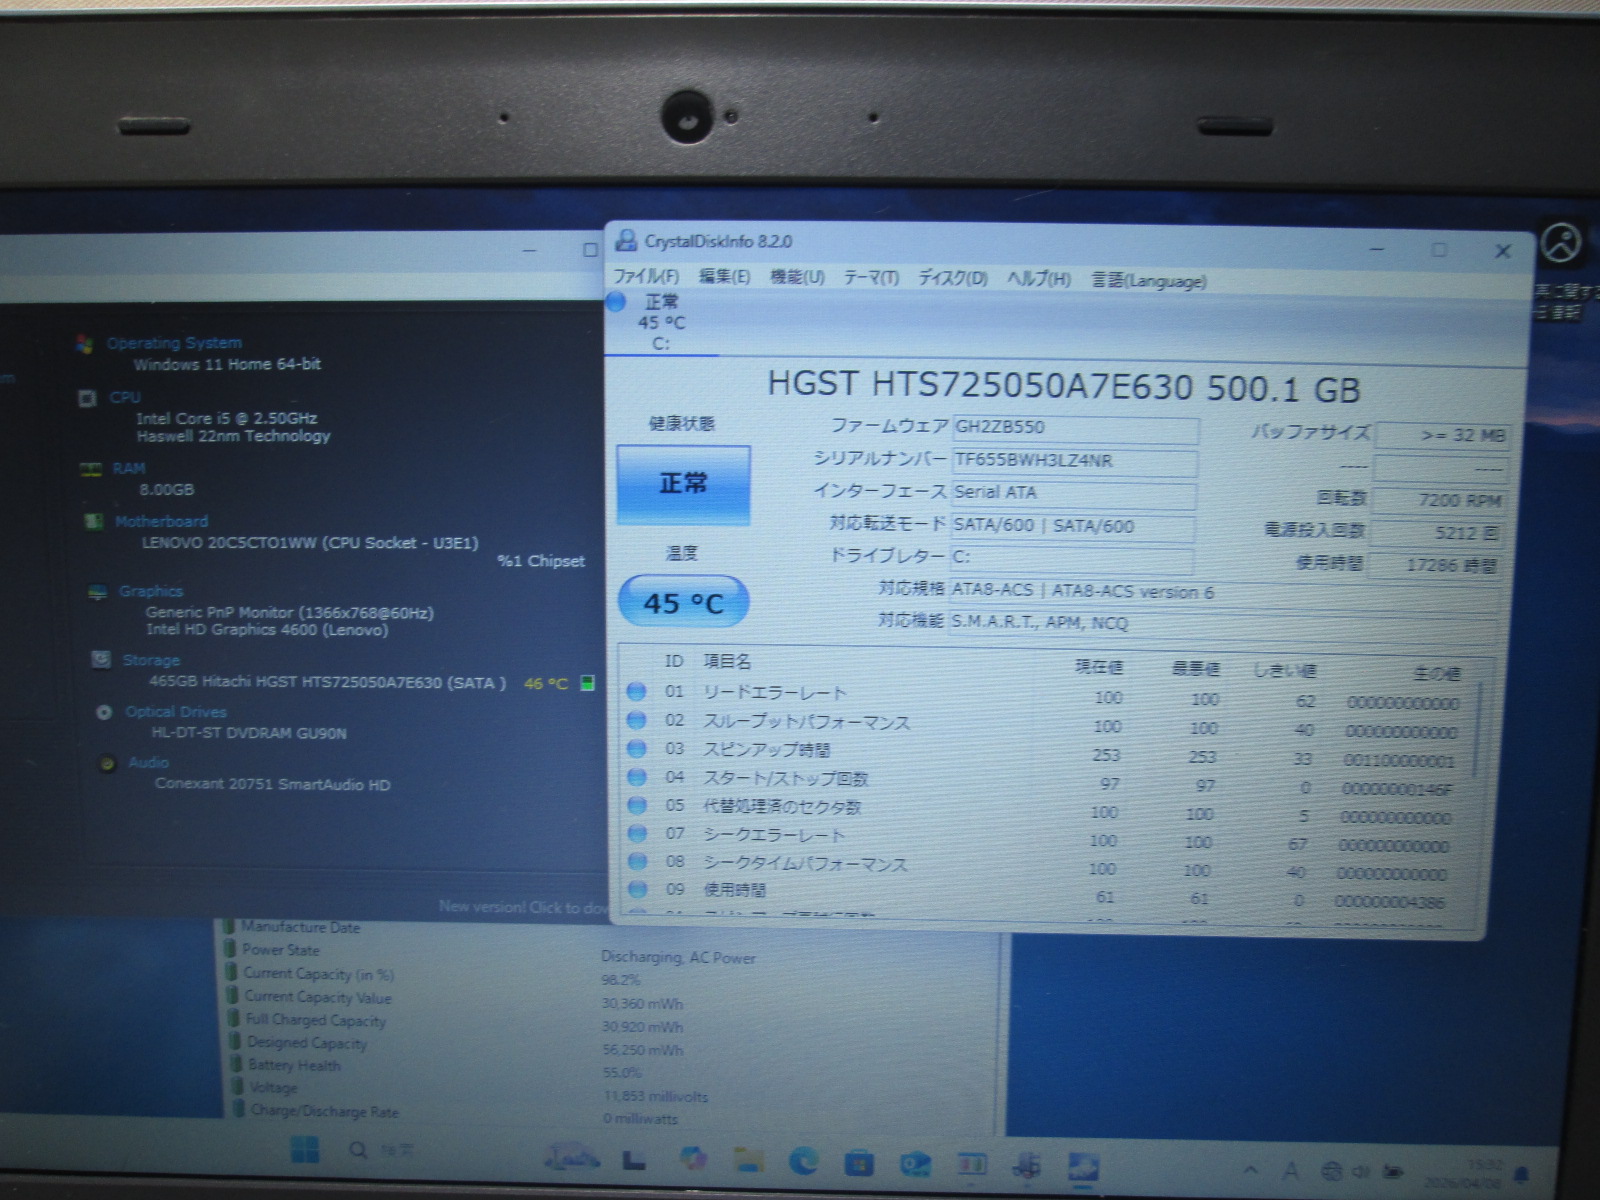Open Microsoft Store from the taskbar

coord(858,1163)
